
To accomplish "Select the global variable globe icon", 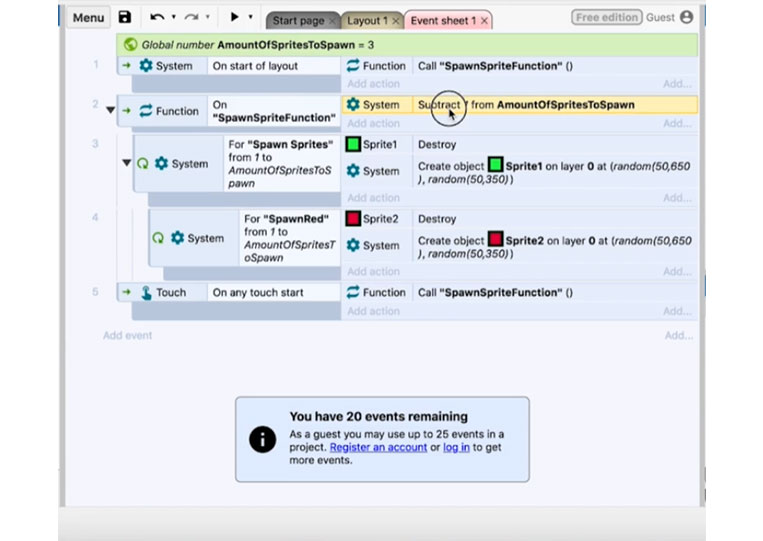I will pyautogui.click(x=130, y=45).
